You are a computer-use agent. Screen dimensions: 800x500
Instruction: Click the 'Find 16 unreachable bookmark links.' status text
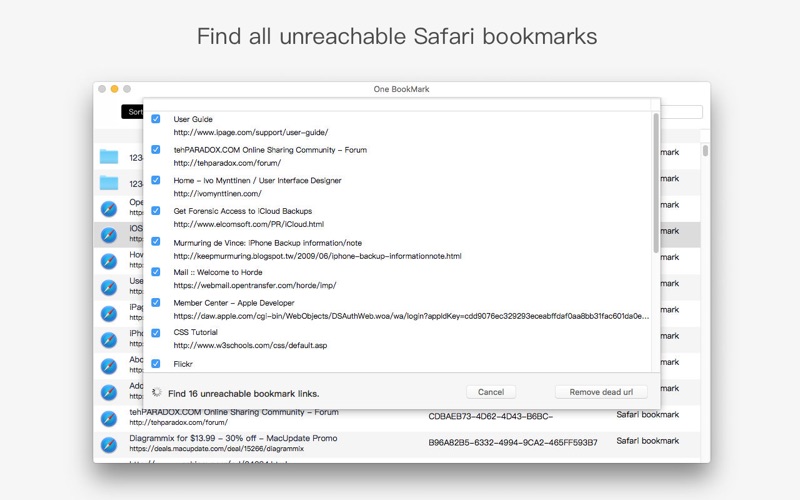tap(243, 393)
